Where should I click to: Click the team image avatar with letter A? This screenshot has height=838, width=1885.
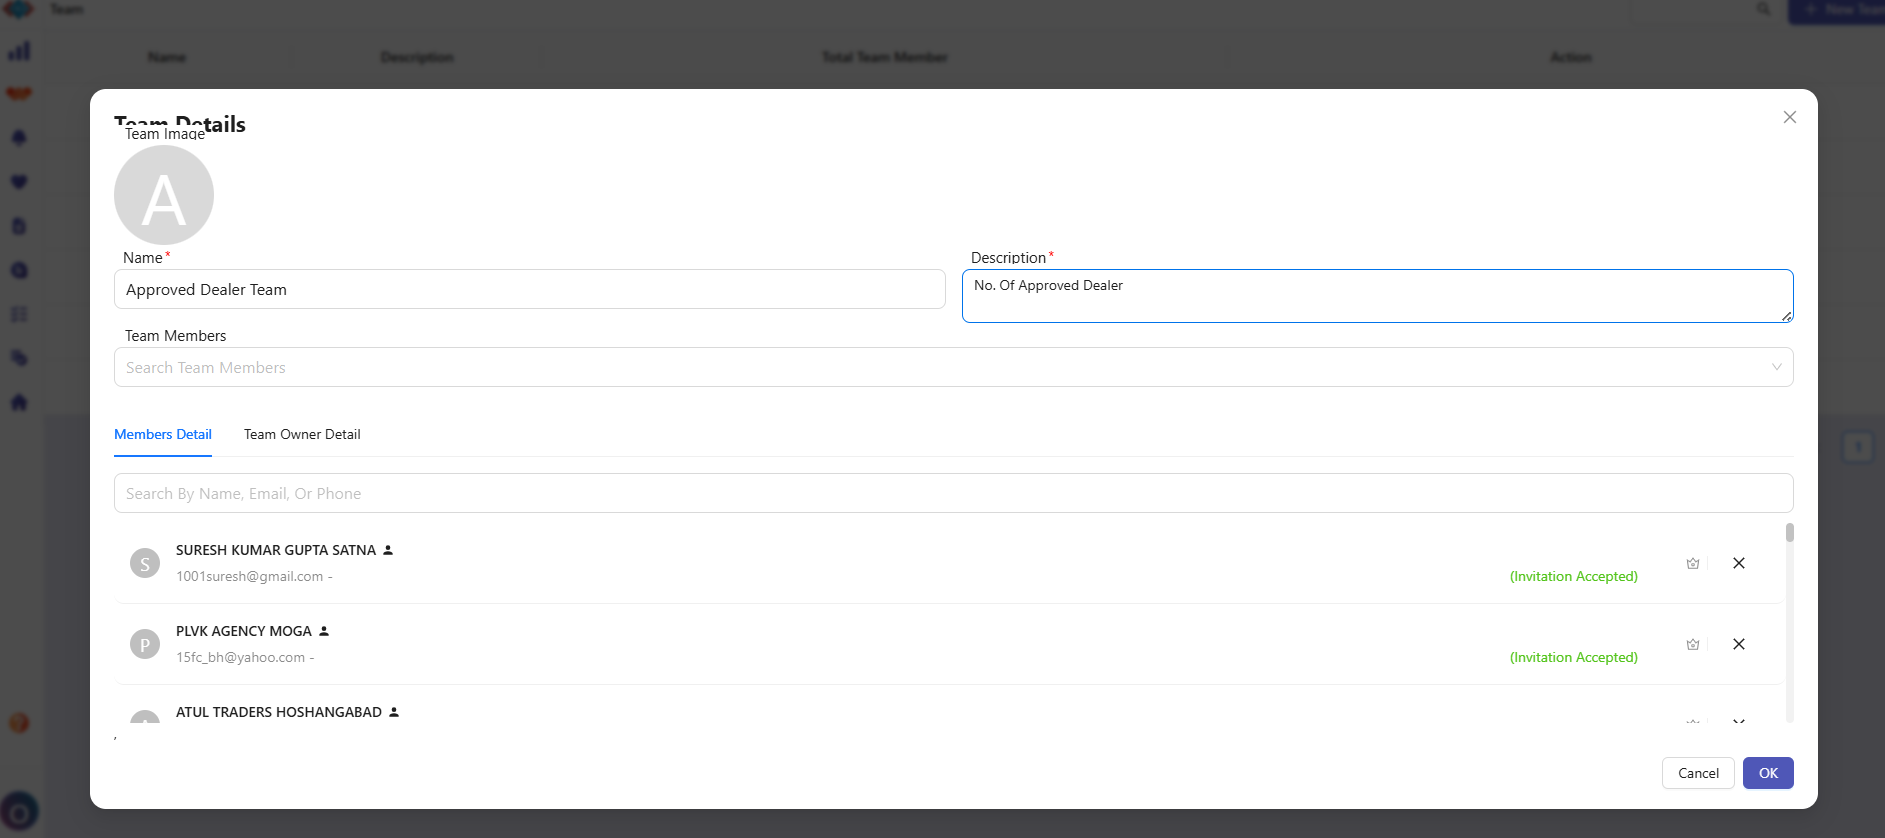[164, 195]
